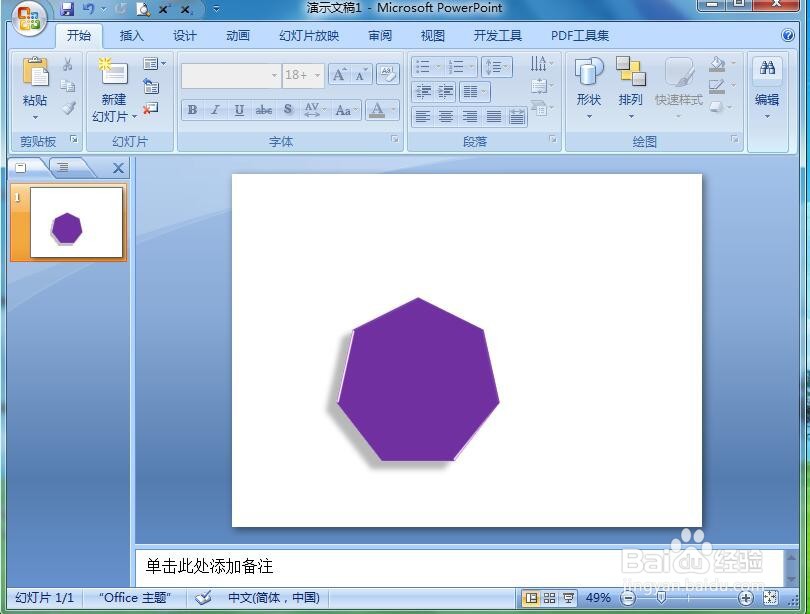
Task: Toggle bold formatting
Action: (191, 110)
